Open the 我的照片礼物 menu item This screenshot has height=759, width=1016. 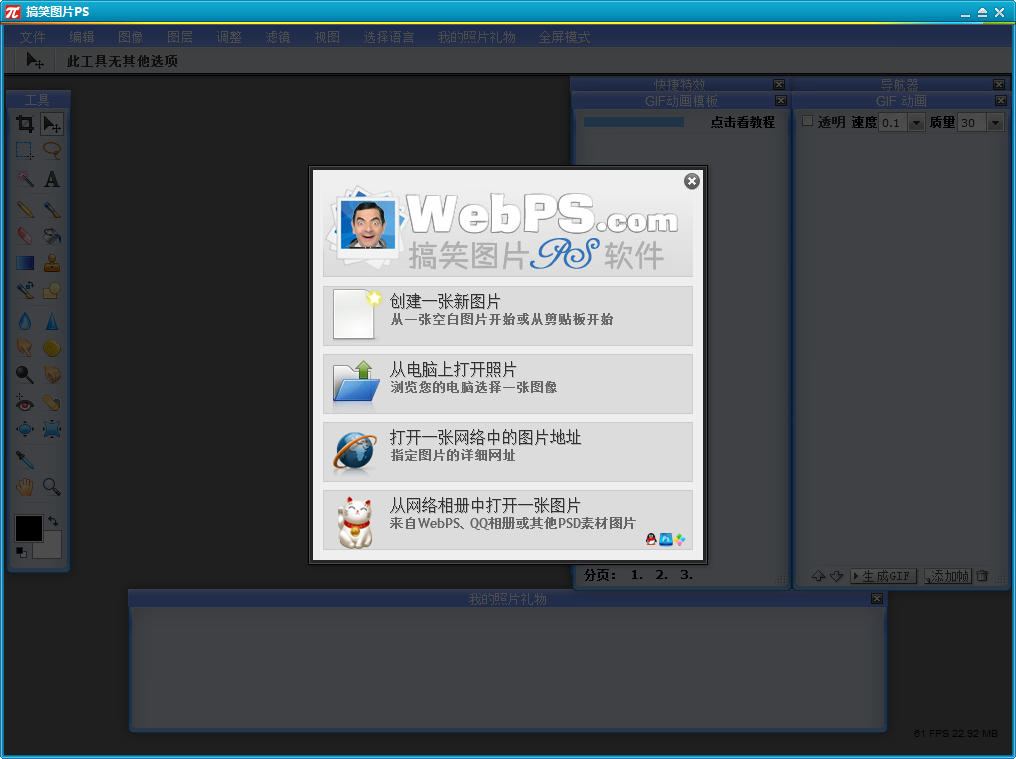(x=476, y=37)
